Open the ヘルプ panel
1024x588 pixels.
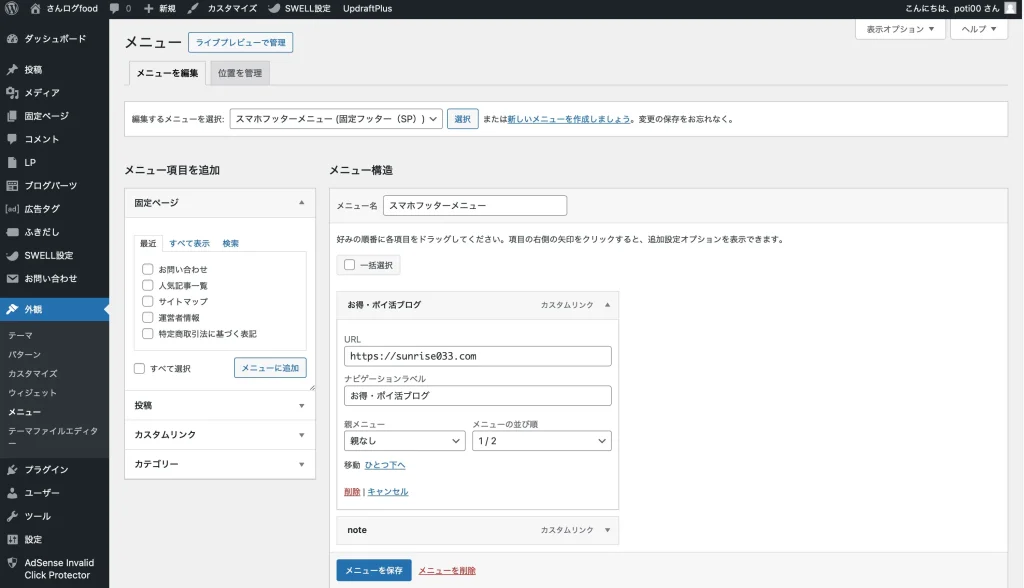click(979, 29)
